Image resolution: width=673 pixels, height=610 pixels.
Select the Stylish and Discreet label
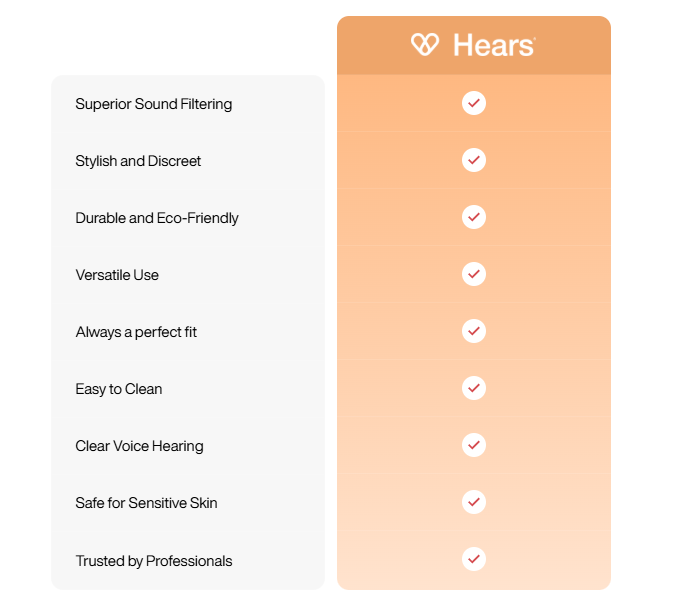point(138,161)
